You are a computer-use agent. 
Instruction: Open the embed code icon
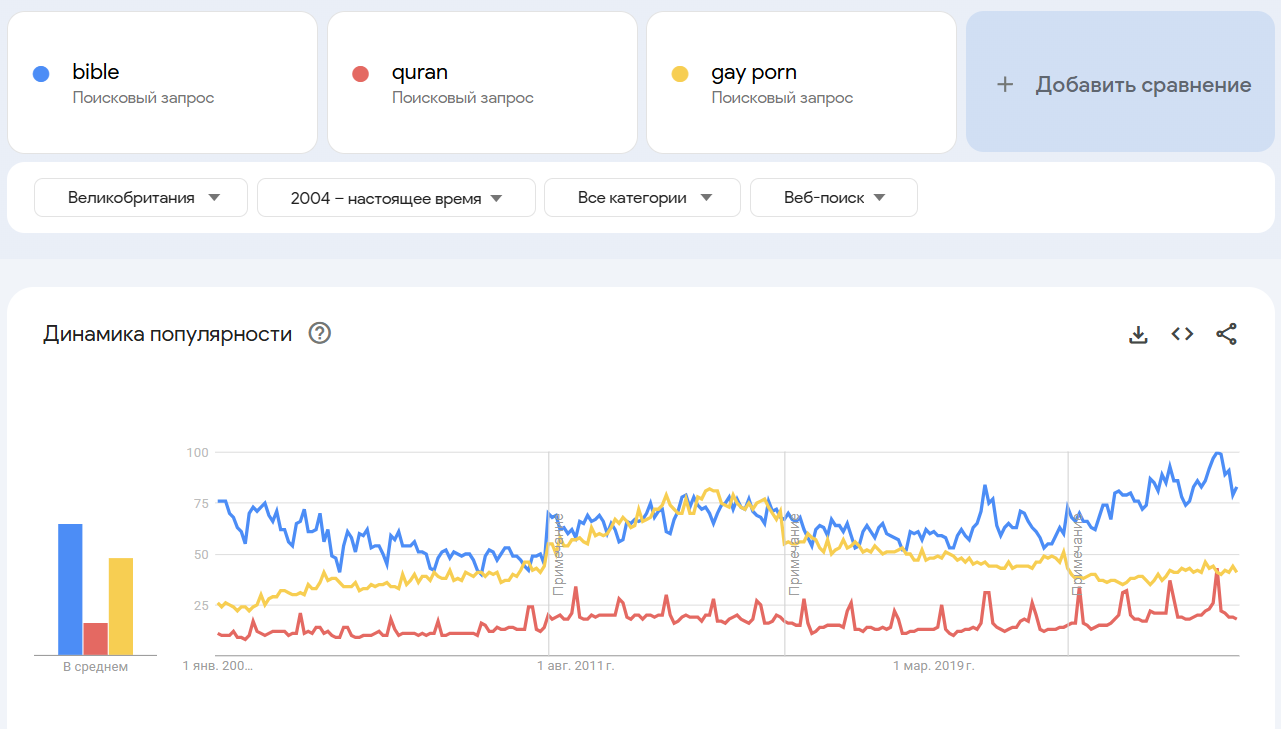click(x=1182, y=334)
